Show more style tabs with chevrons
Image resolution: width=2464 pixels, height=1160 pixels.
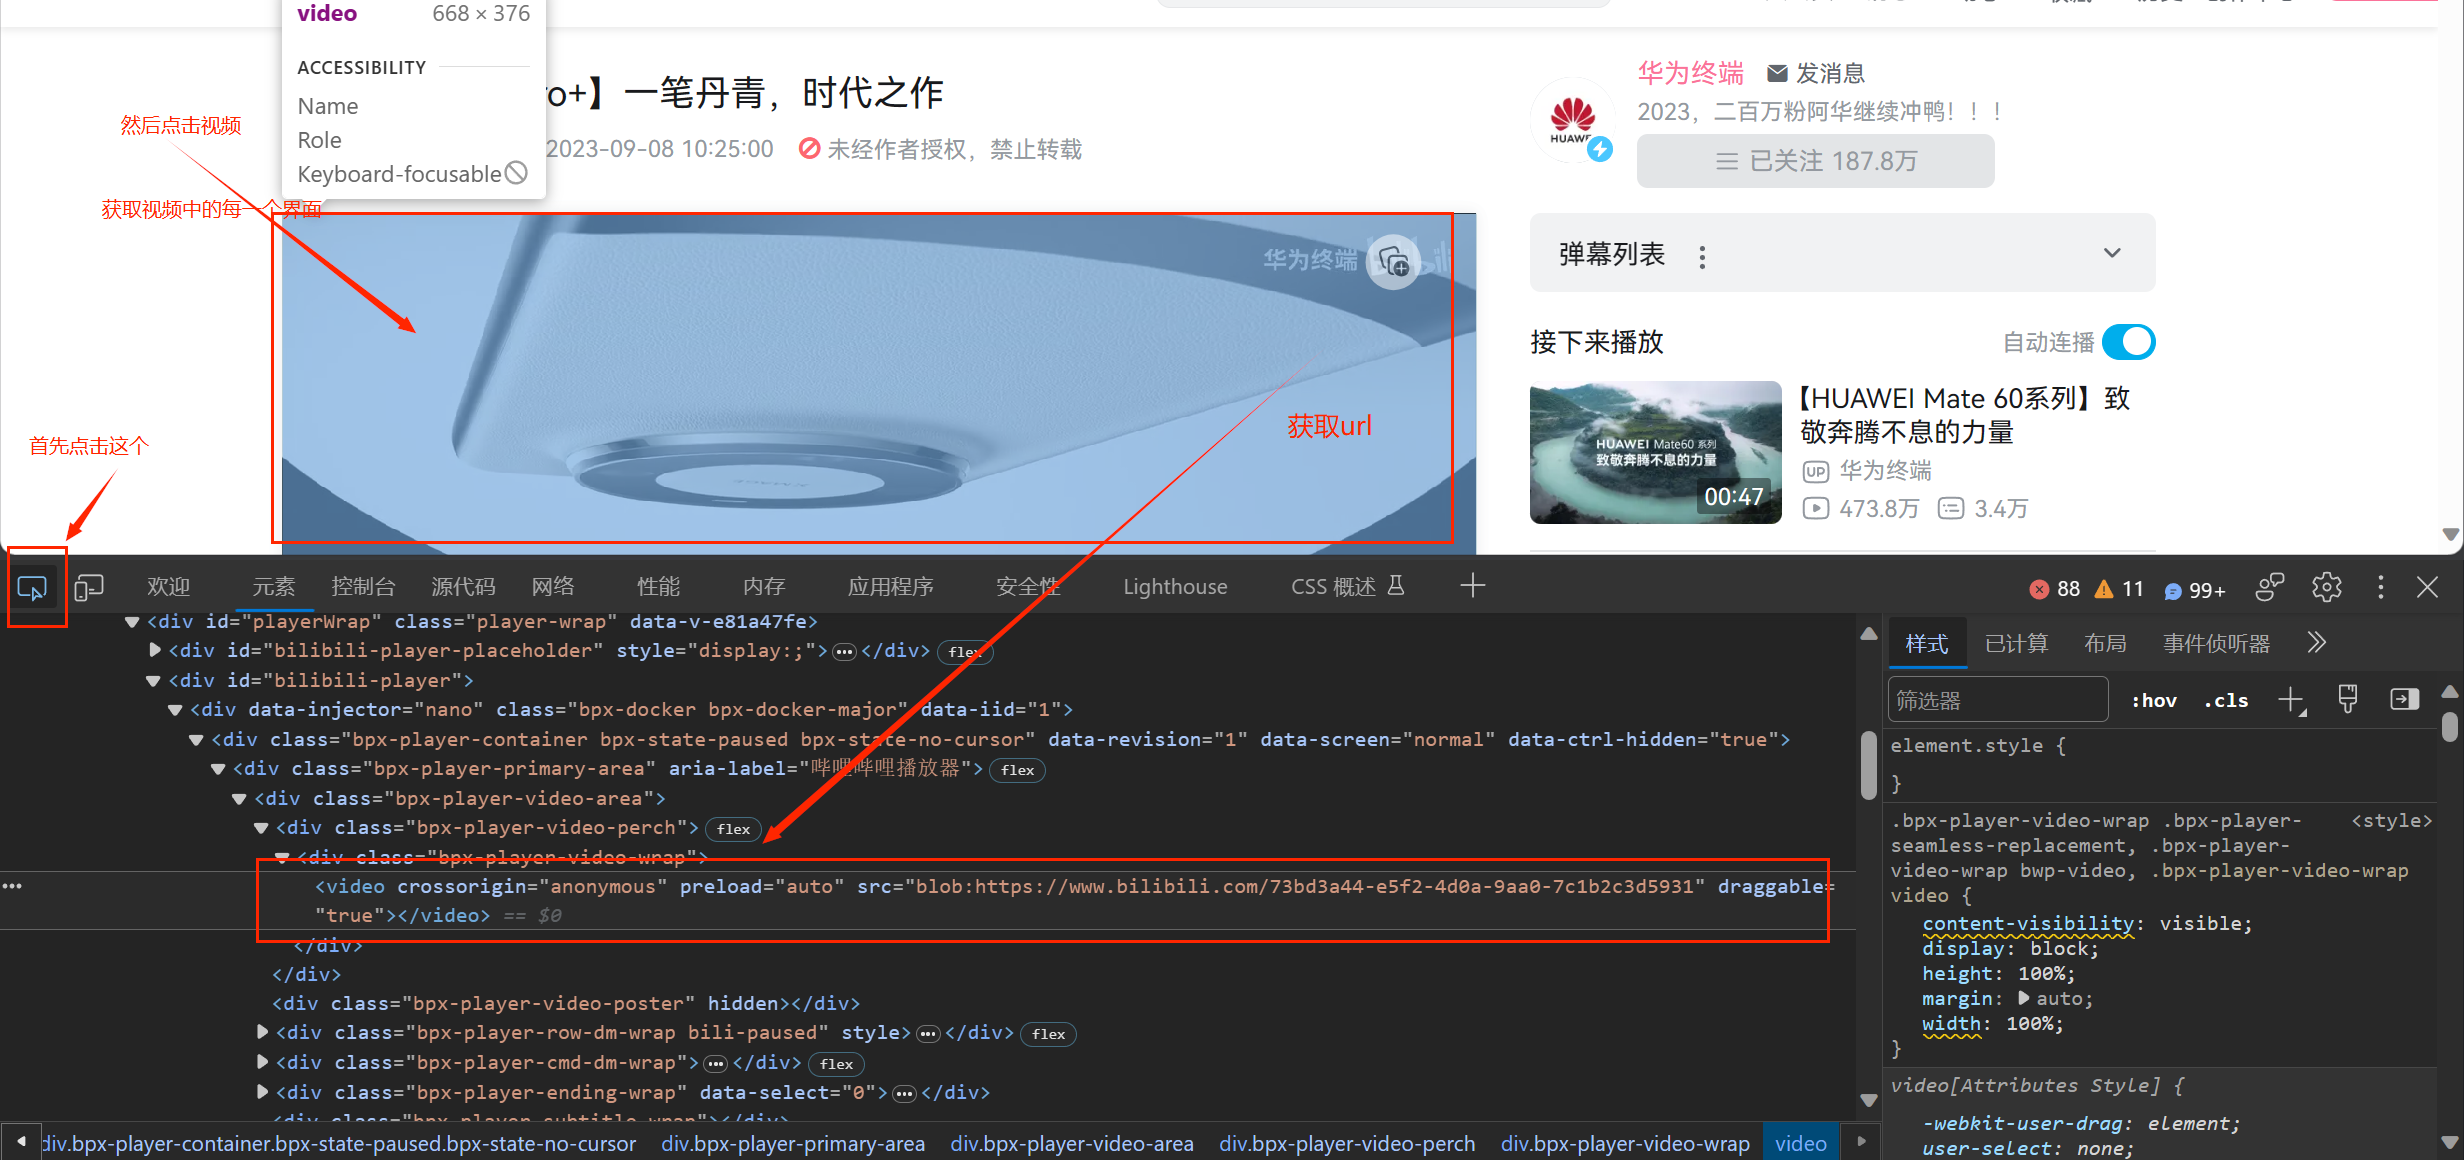(x=2317, y=643)
